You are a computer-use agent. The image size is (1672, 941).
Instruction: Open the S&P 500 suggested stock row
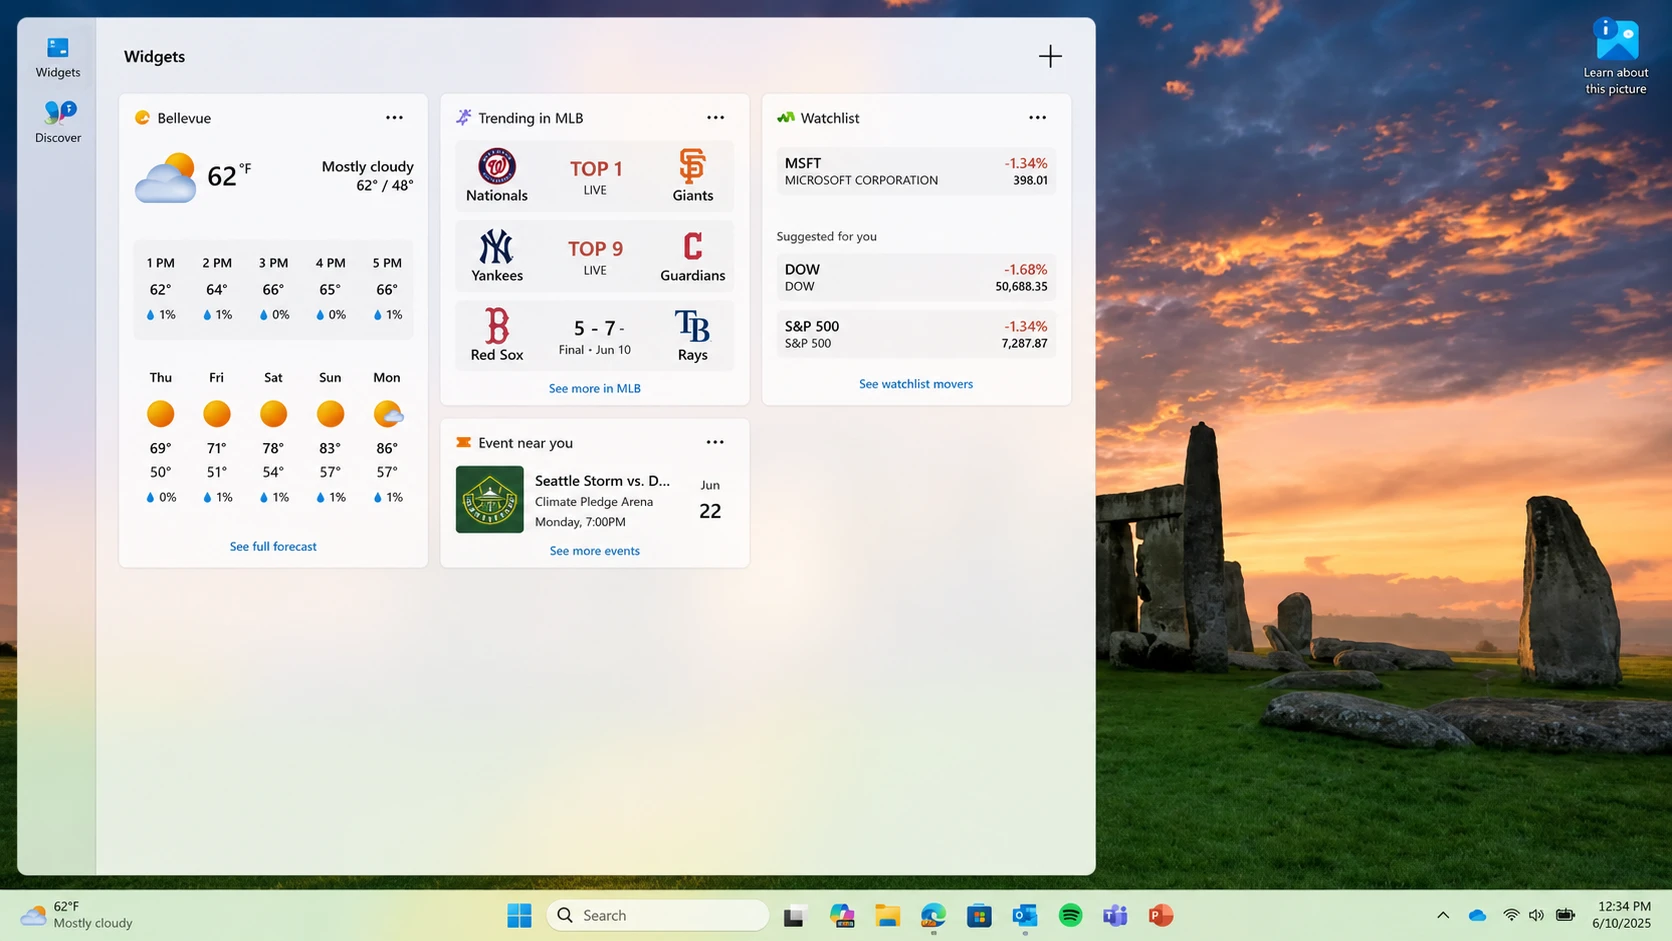[x=916, y=334]
